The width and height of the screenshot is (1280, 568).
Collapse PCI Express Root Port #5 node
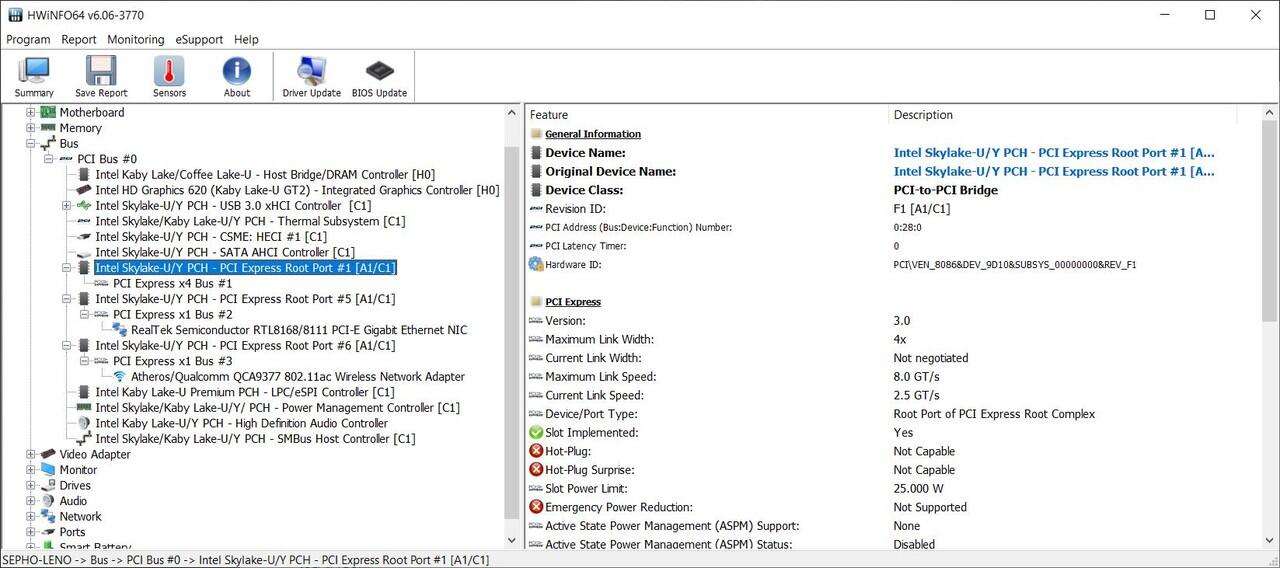[67, 299]
